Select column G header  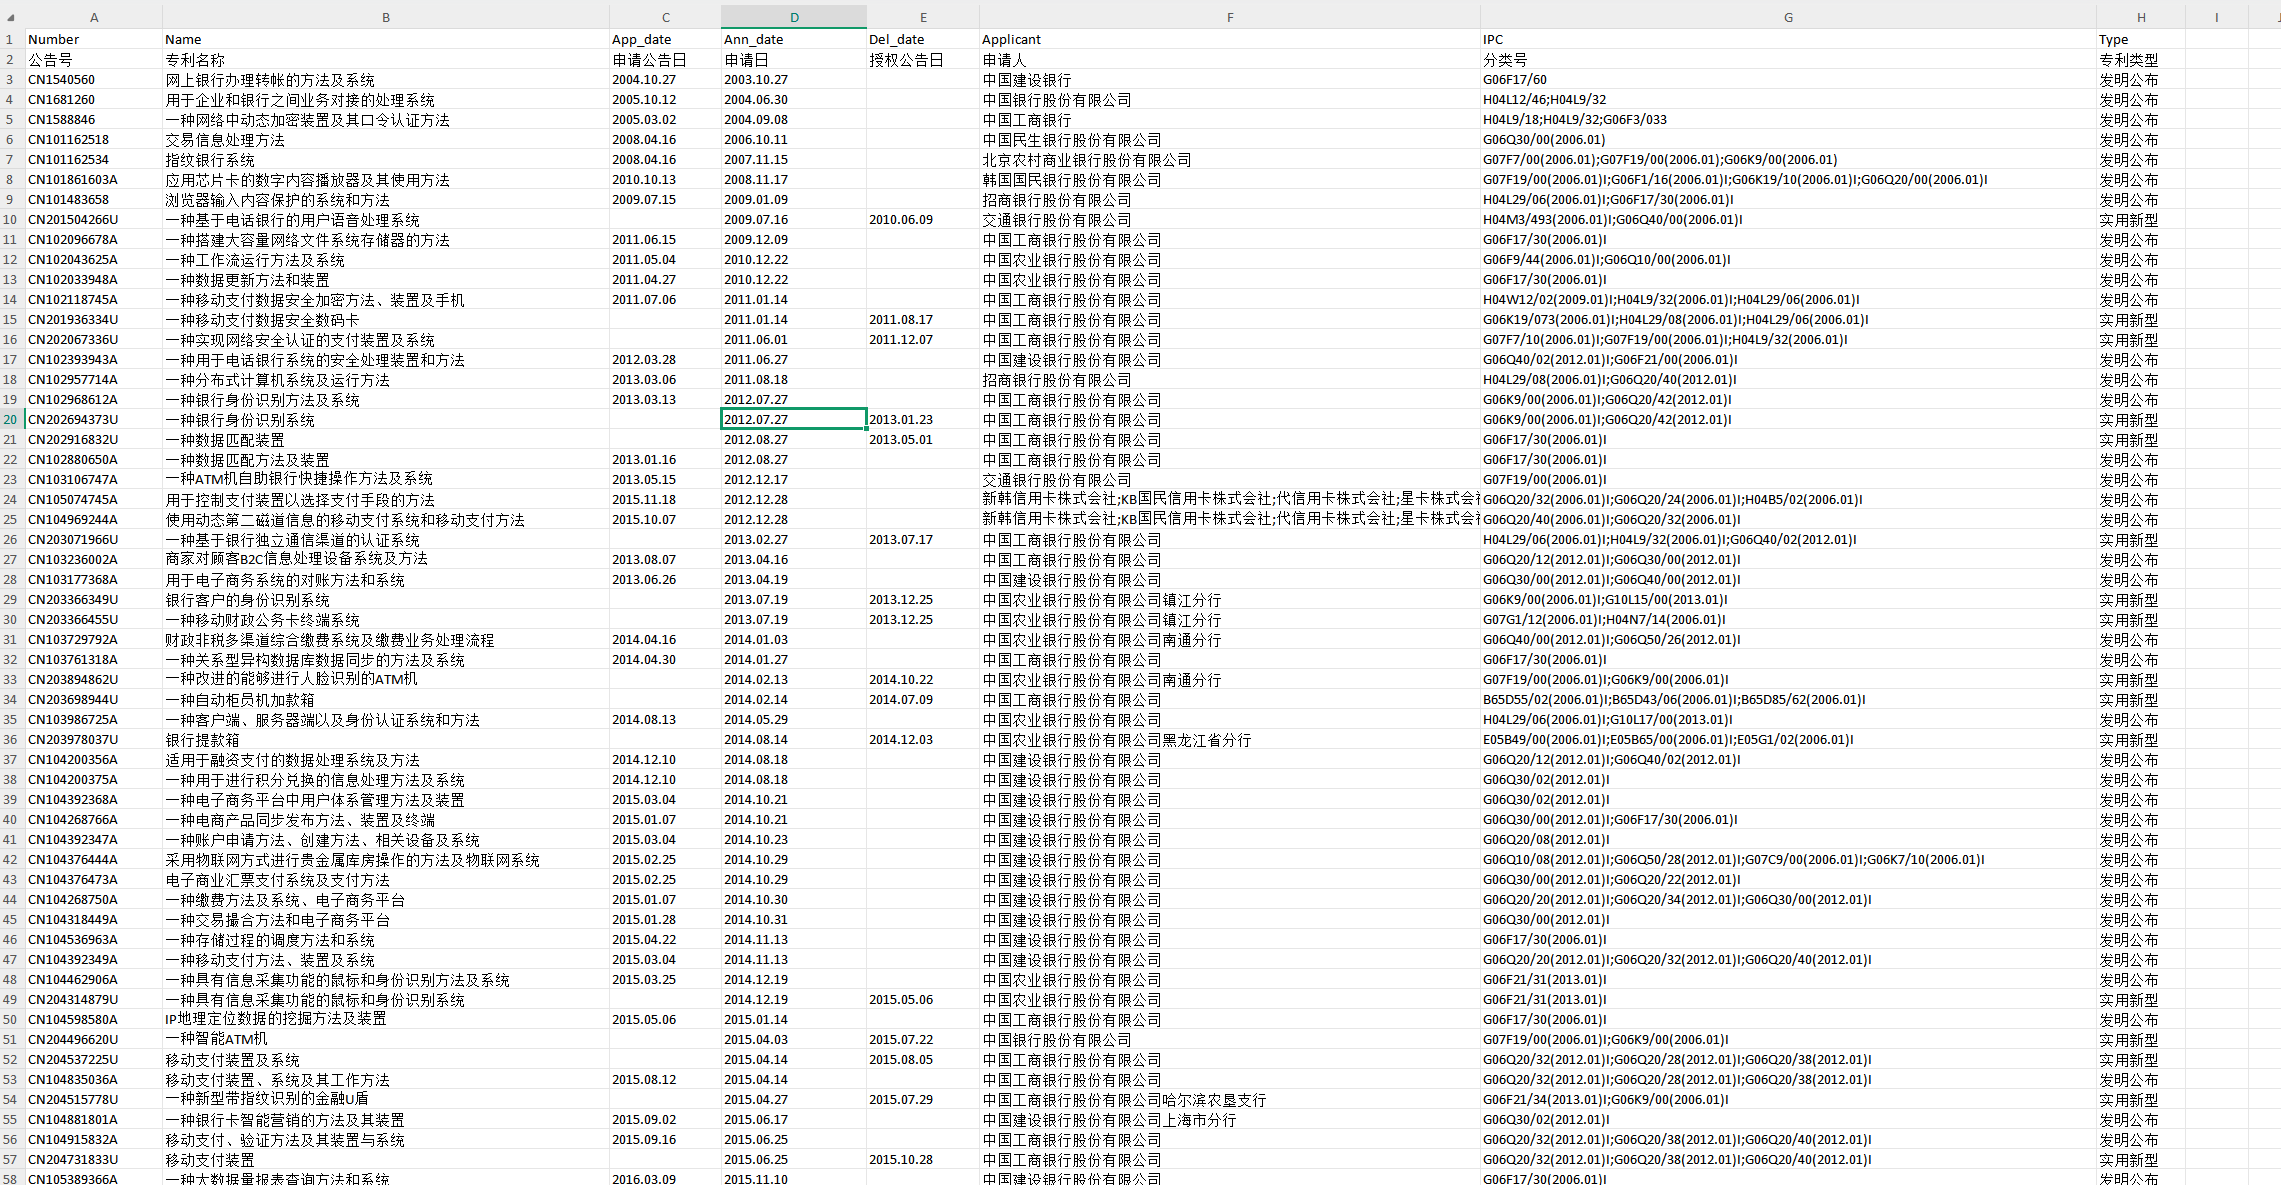[1788, 17]
